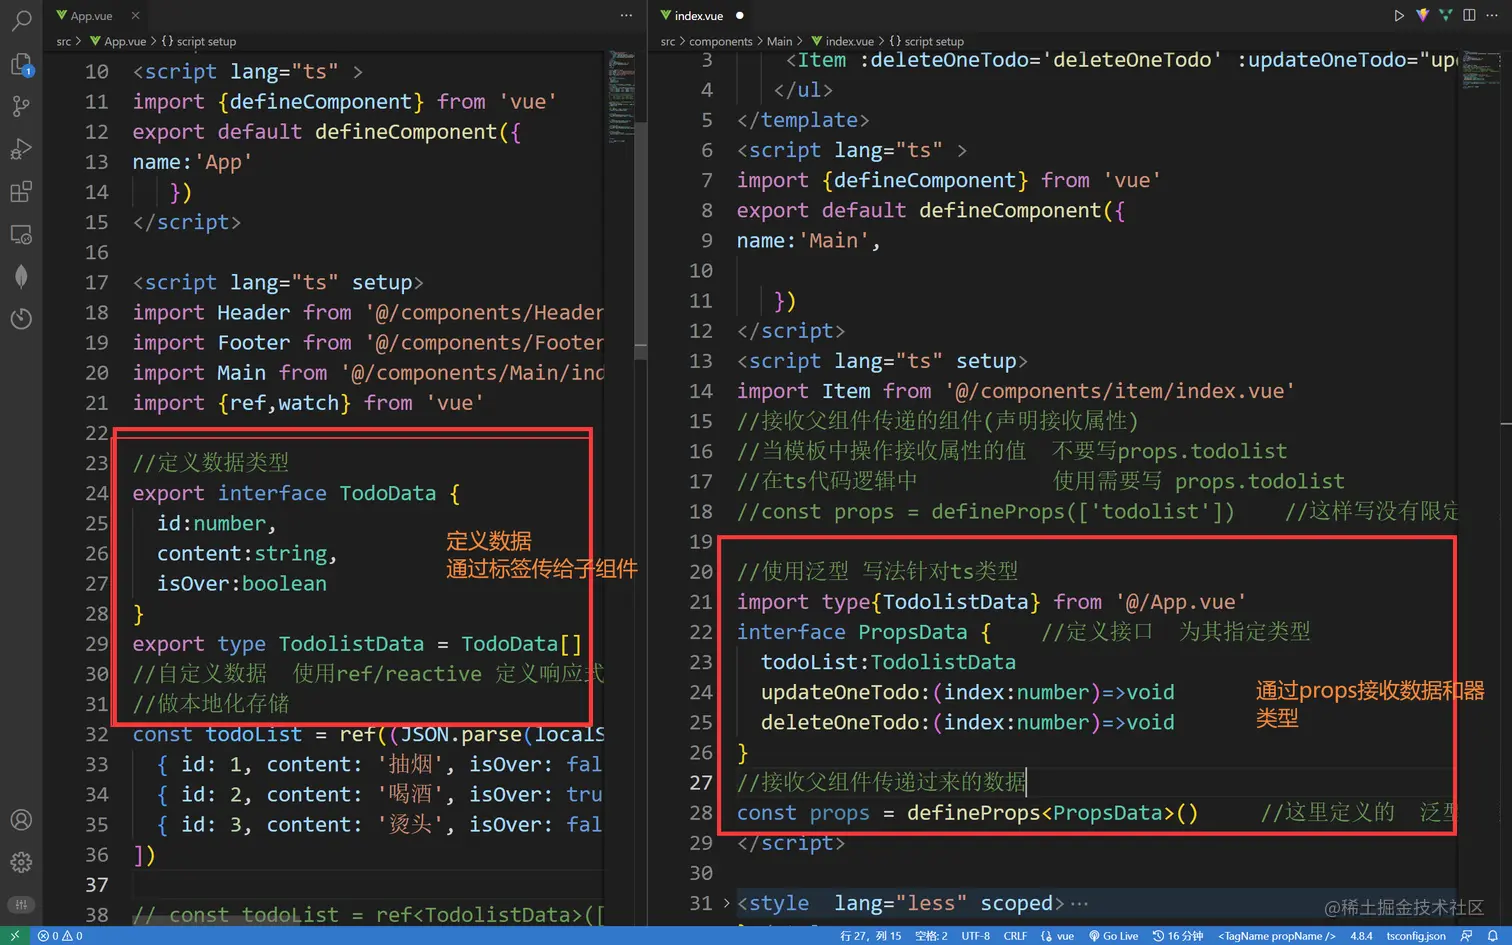
Task: Click the '@/App.vue' import path string
Action: point(1181,602)
